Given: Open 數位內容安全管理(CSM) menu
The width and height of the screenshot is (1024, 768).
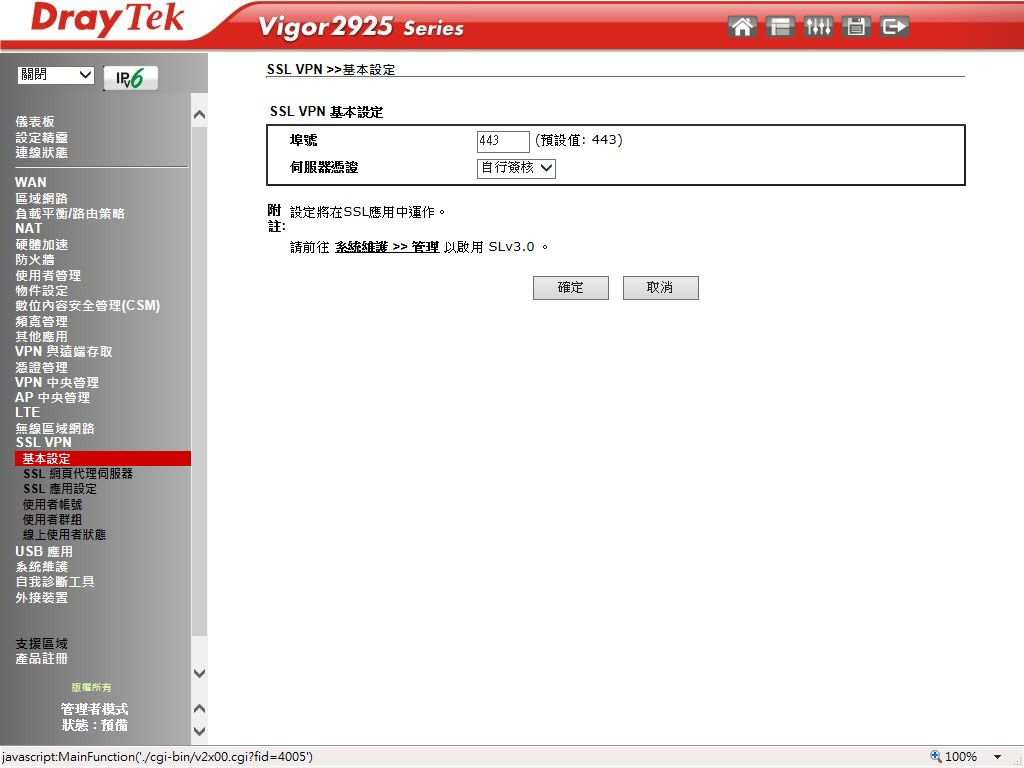Looking at the screenshot, I should (x=88, y=306).
